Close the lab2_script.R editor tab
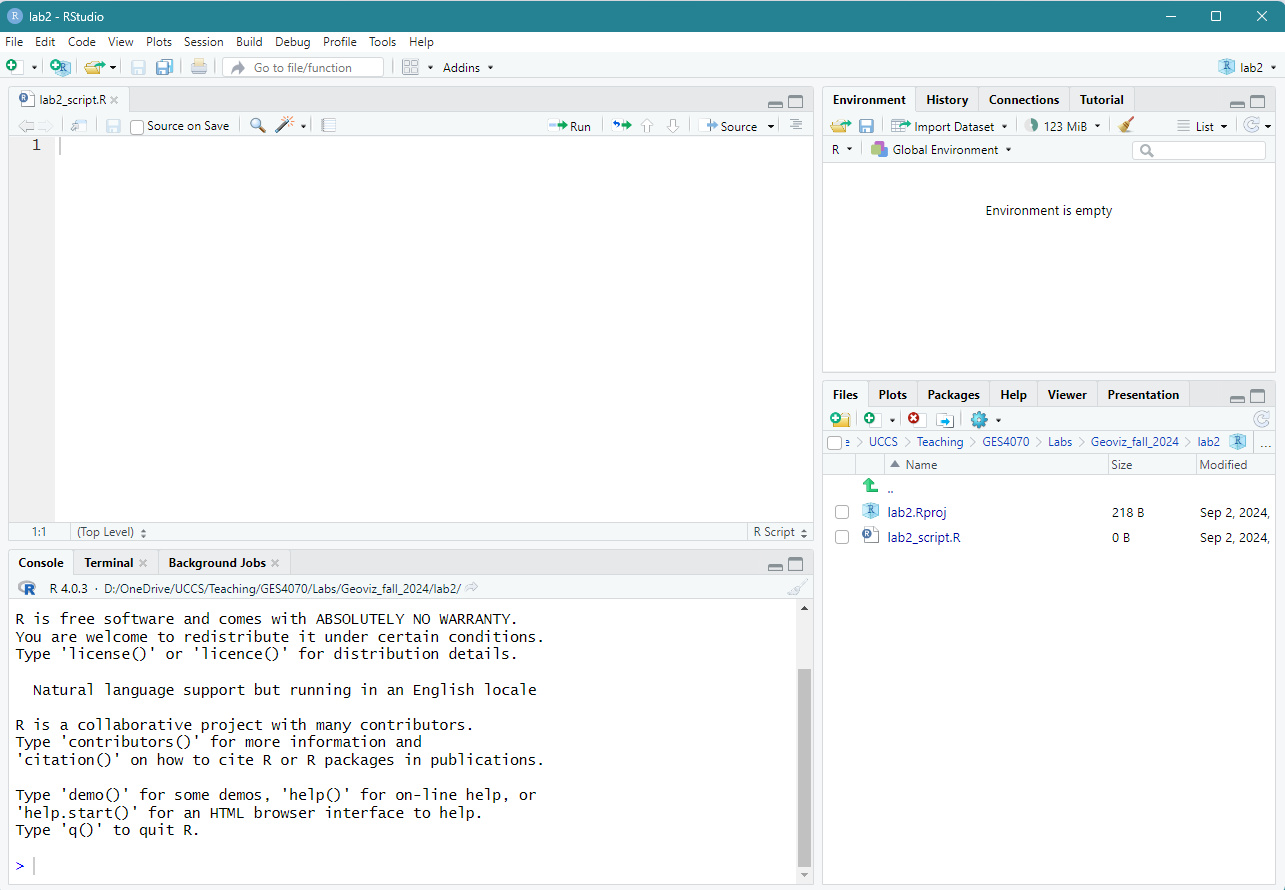 pyautogui.click(x=114, y=100)
